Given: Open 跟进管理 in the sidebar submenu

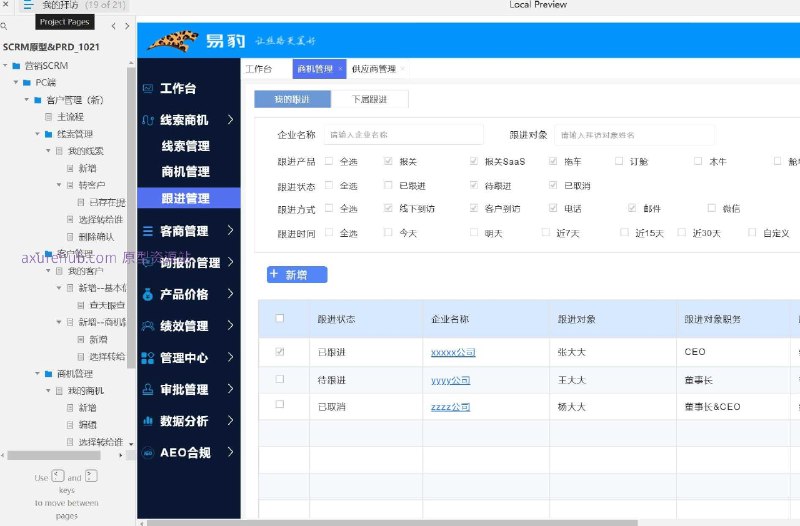Looking at the screenshot, I should (x=189, y=198).
